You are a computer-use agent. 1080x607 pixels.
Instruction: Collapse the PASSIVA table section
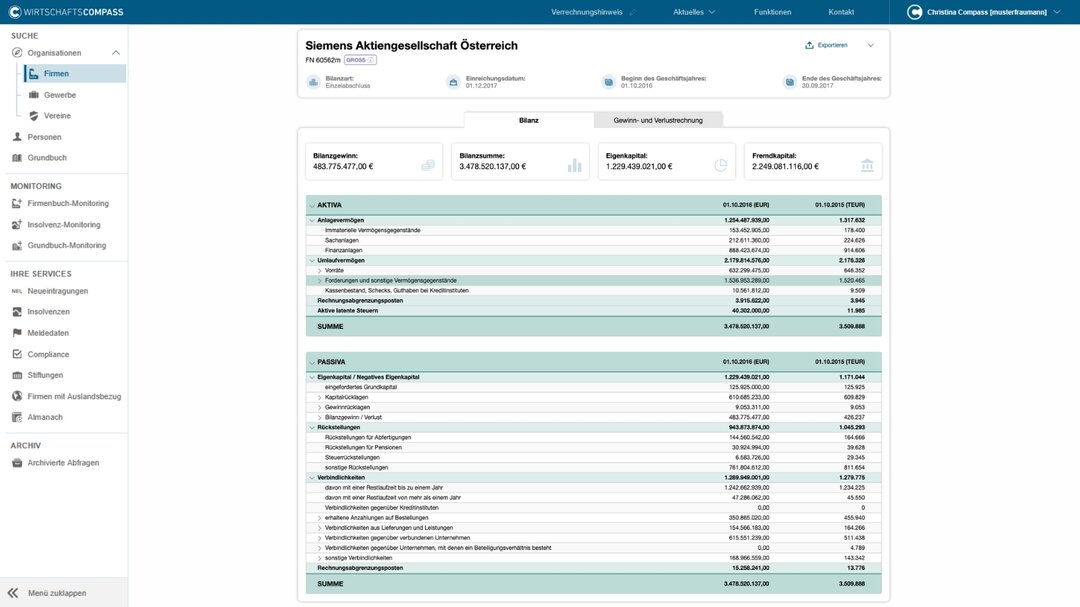coord(312,362)
